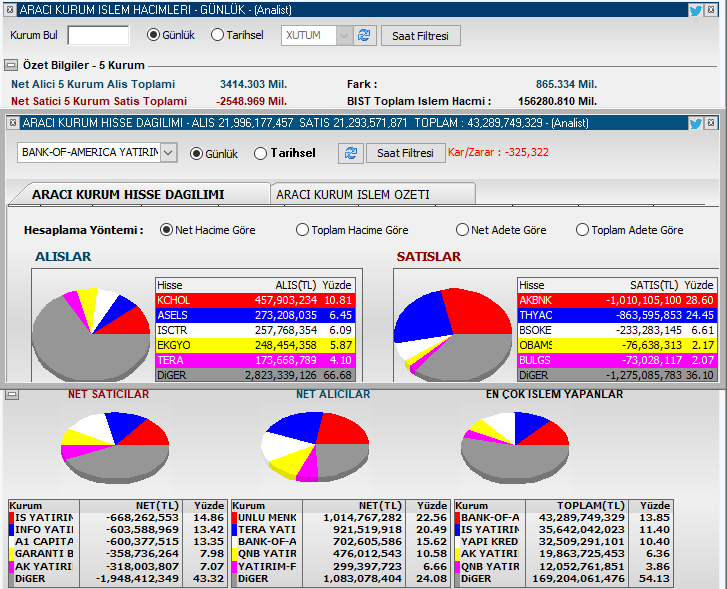Click Net Alici 5 Kurum Alis Toplami label

tap(93, 84)
